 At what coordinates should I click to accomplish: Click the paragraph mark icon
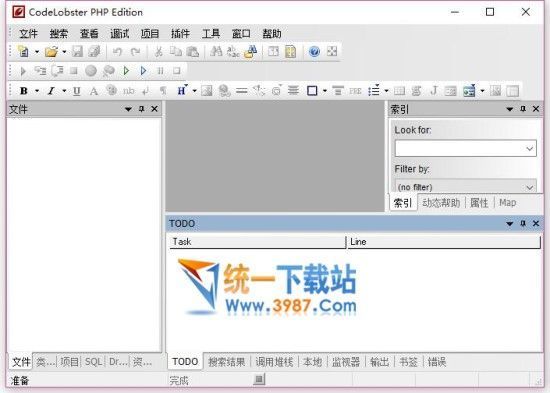pos(163,91)
